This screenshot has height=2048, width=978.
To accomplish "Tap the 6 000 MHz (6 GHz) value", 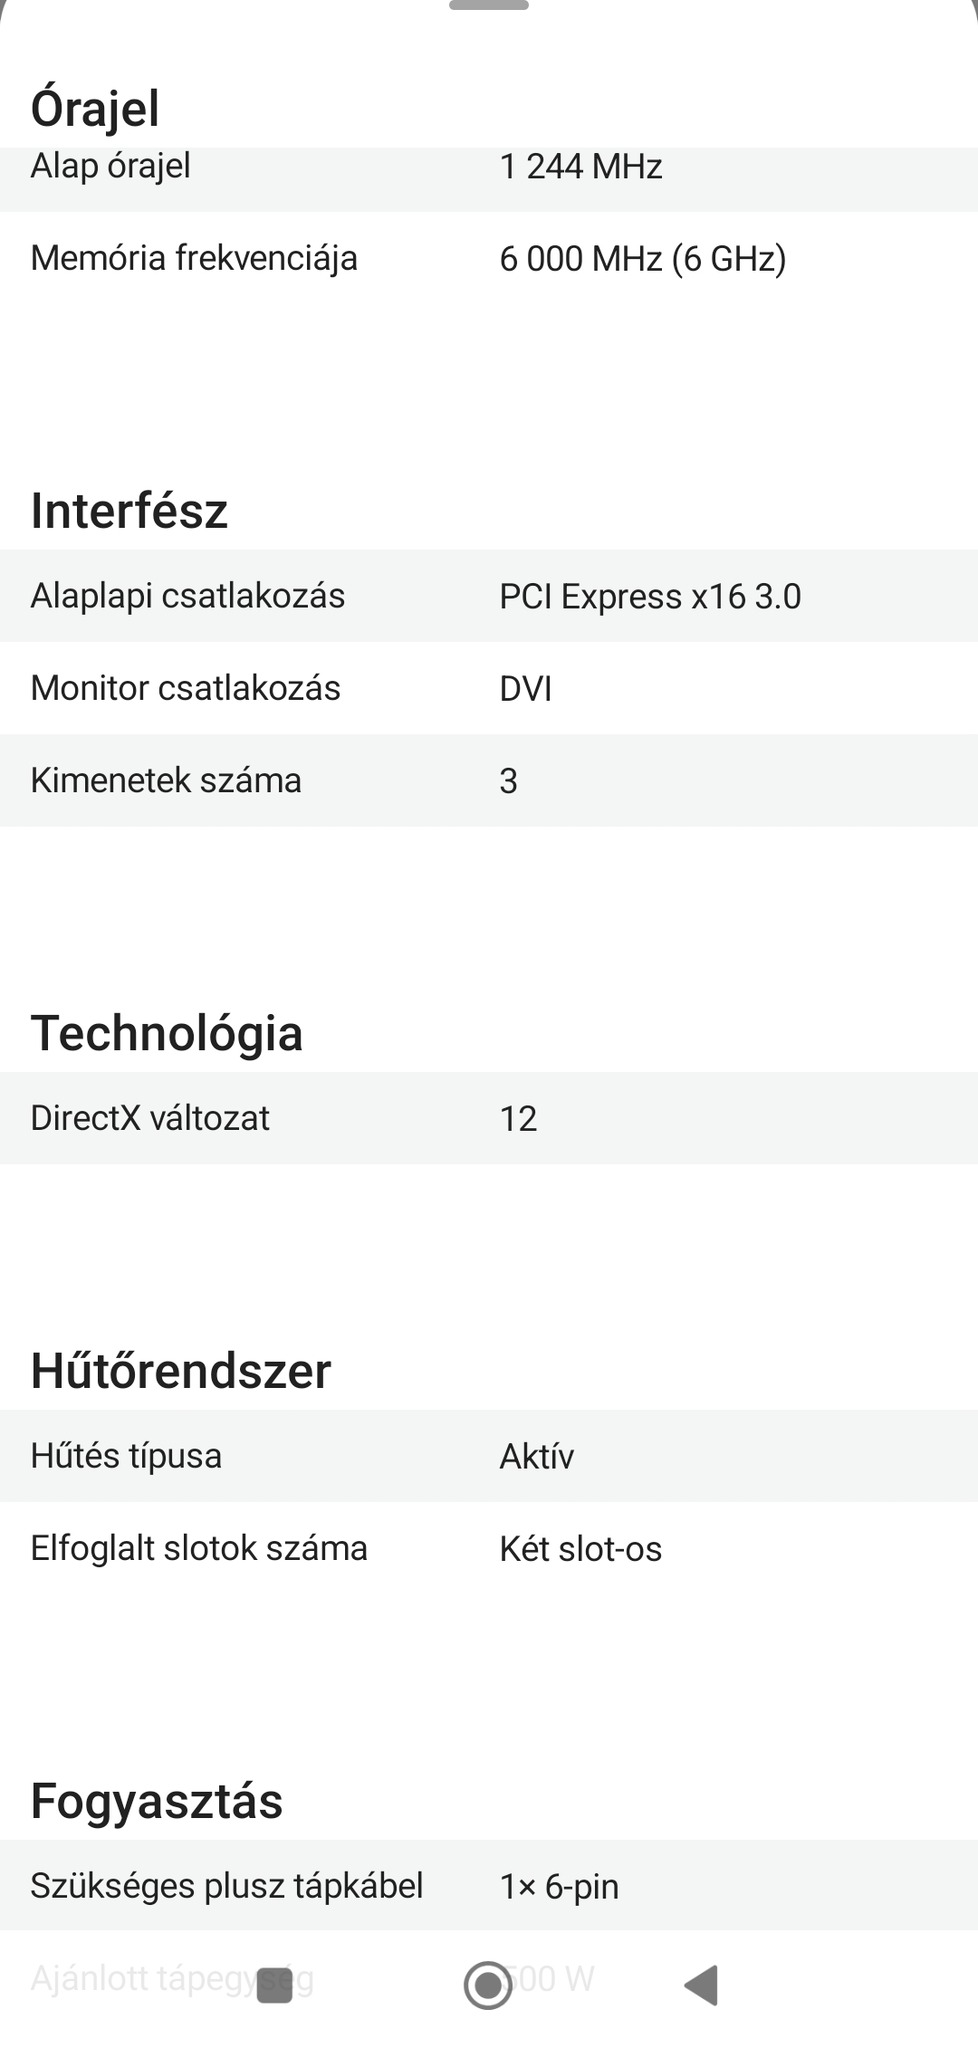I will click(x=642, y=259).
